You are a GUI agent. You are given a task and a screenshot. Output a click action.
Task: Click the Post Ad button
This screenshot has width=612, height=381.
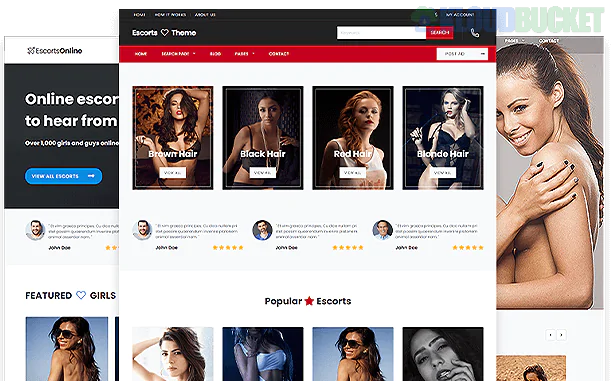462,54
